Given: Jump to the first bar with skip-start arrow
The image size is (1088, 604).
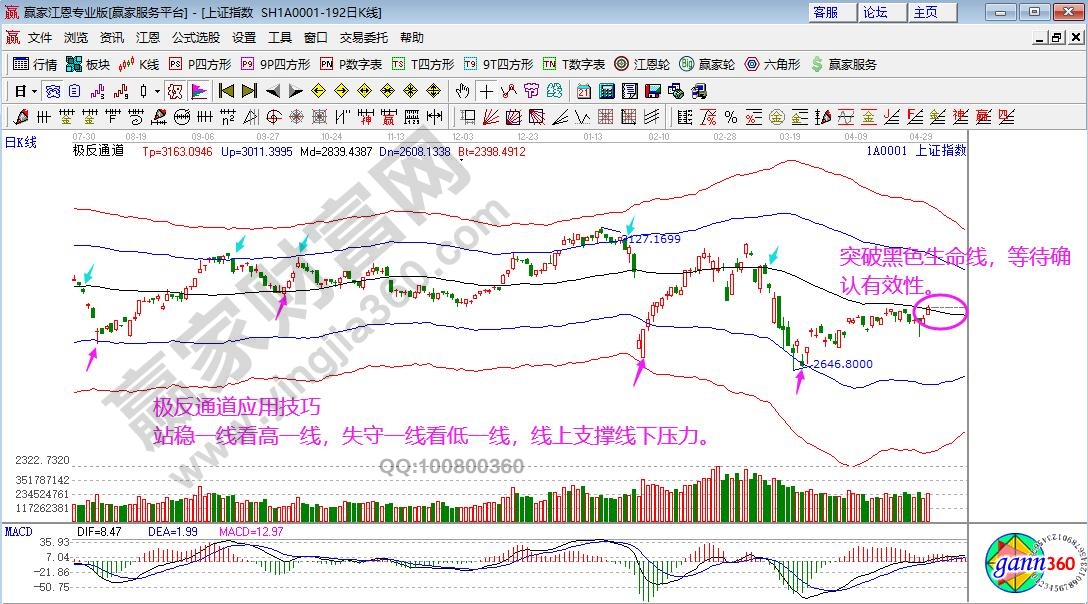Looking at the screenshot, I should pyautogui.click(x=226, y=91).
